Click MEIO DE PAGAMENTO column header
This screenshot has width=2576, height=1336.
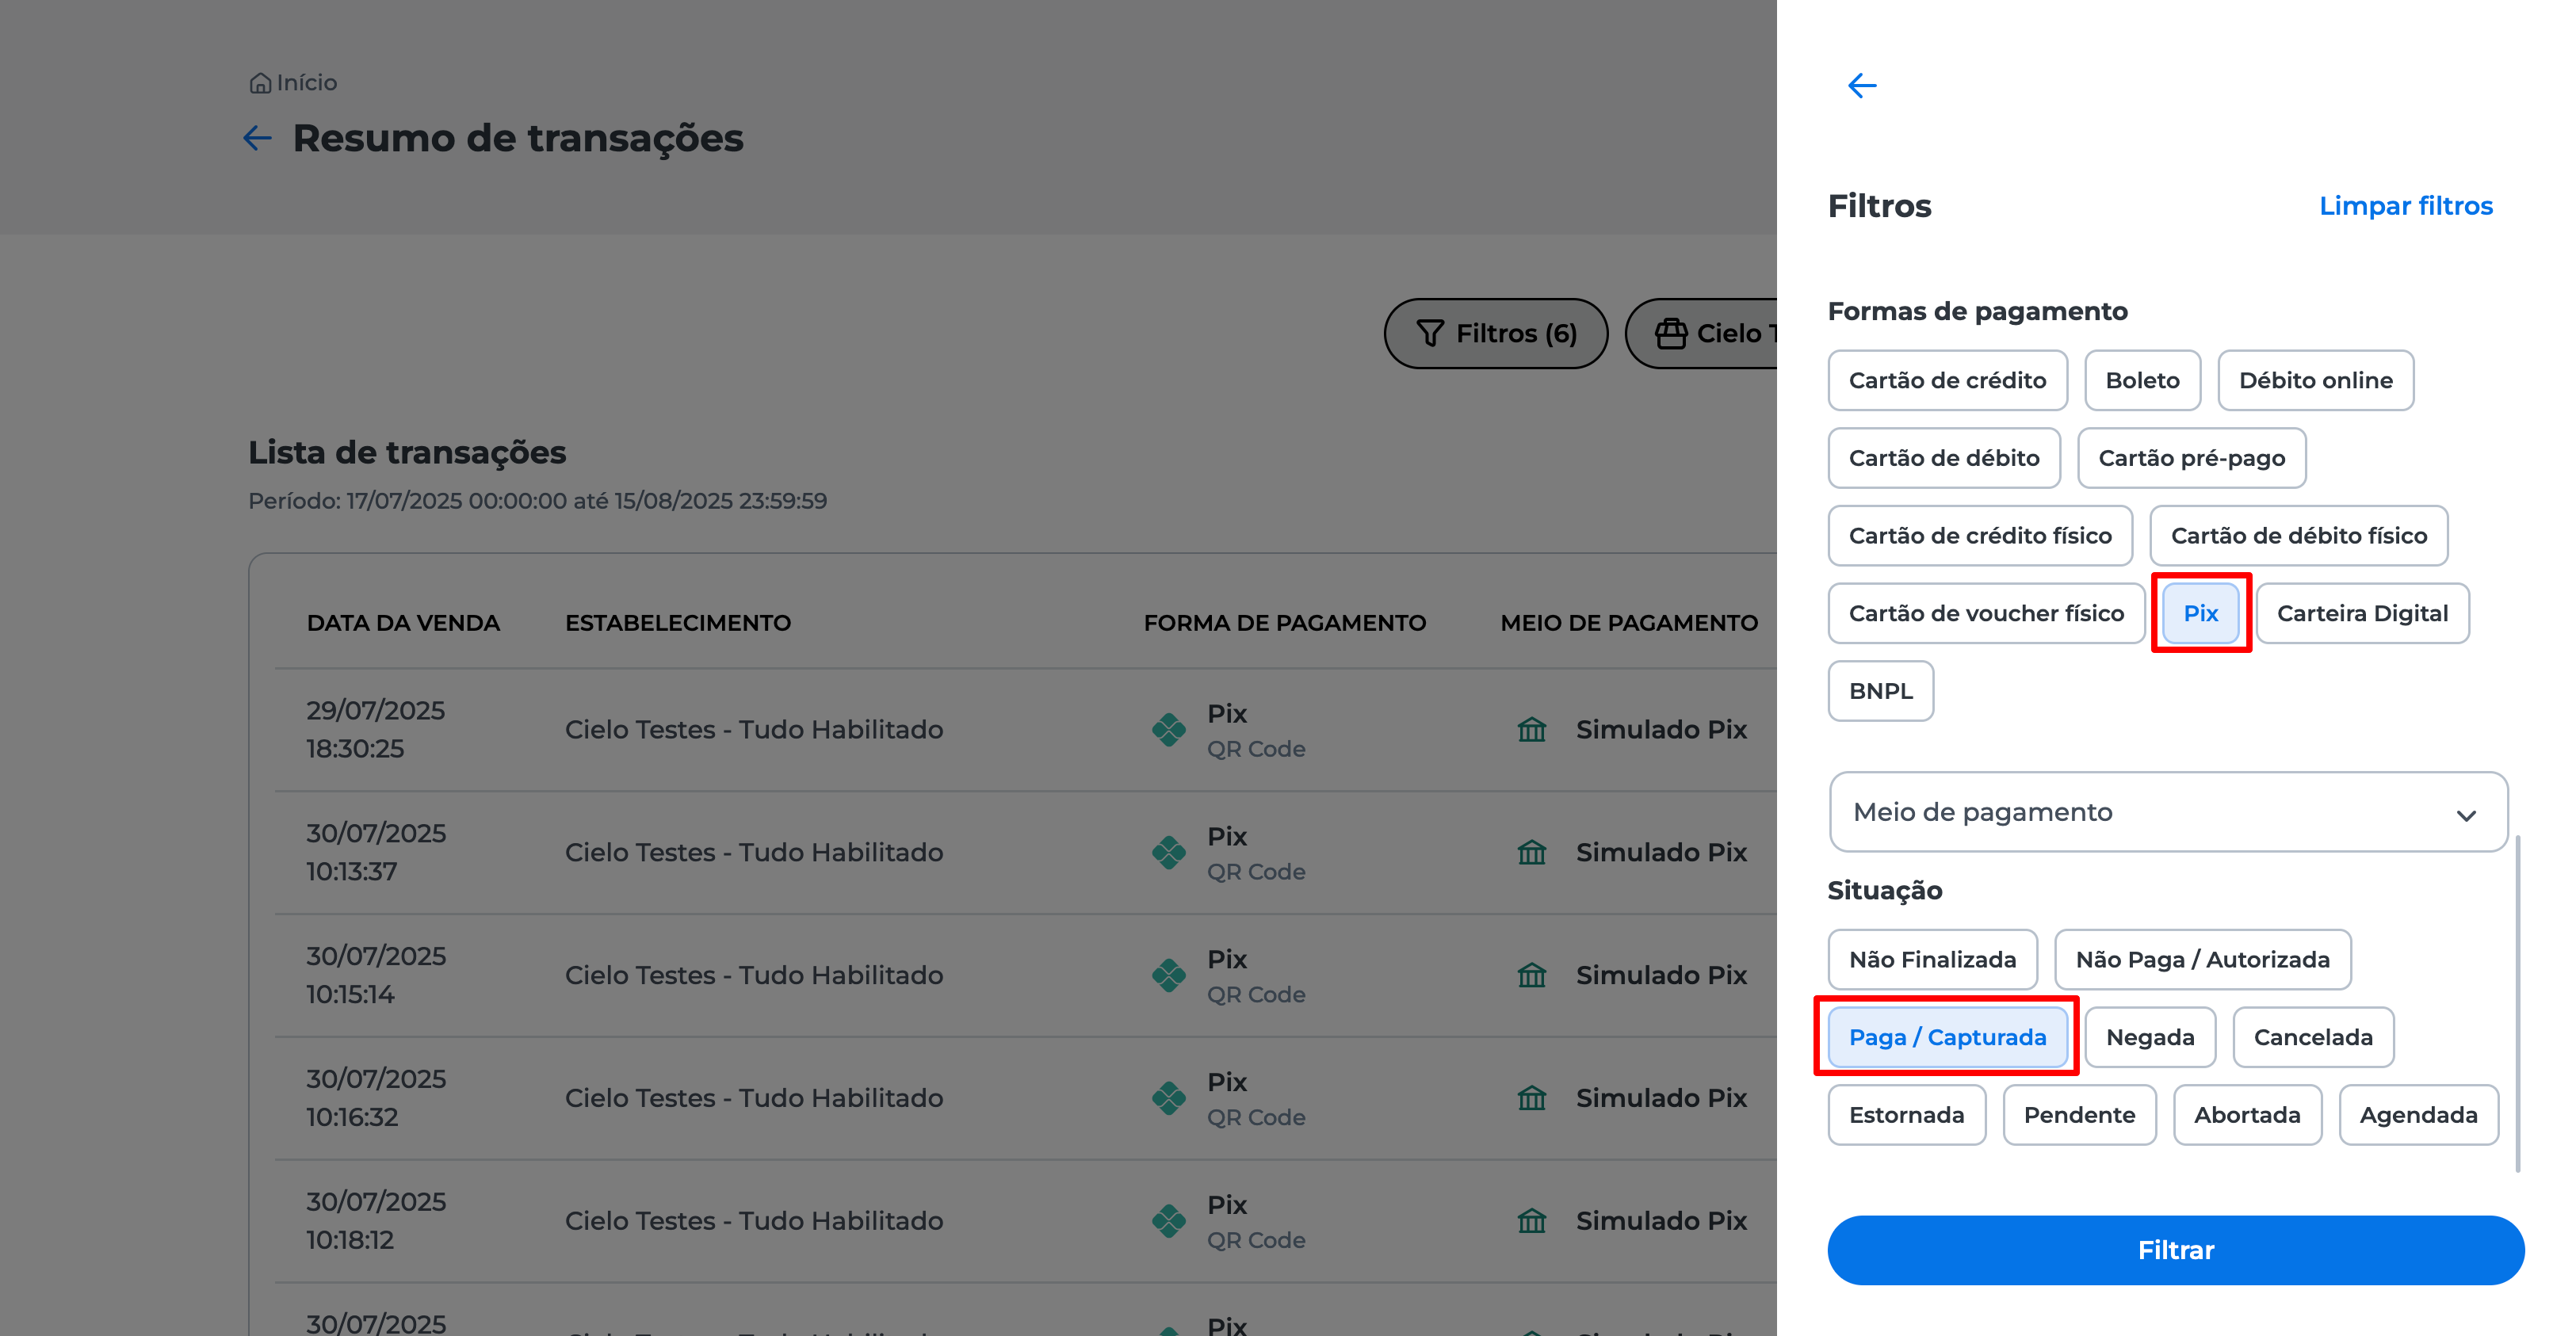coord(1628,623)
